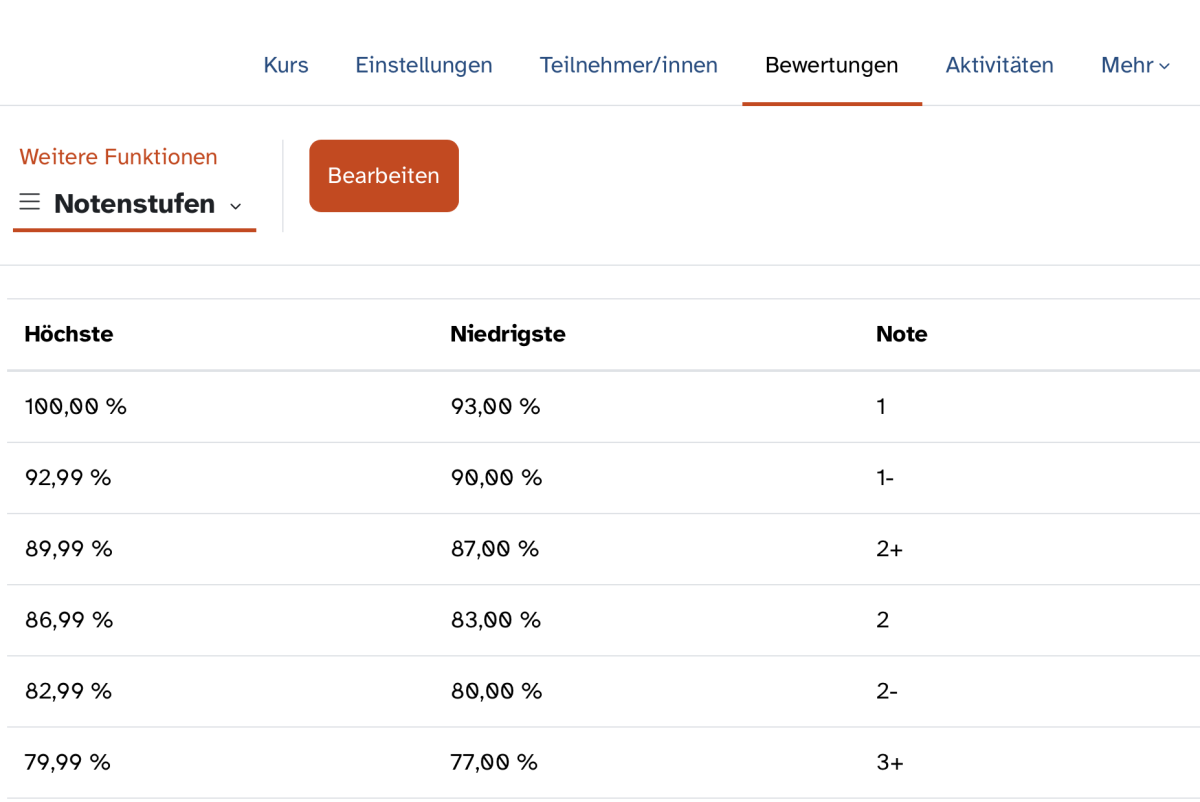The width and height of the screenshot is (1200, 802).
Task: Click the Note column header
Action: point(901,334)
